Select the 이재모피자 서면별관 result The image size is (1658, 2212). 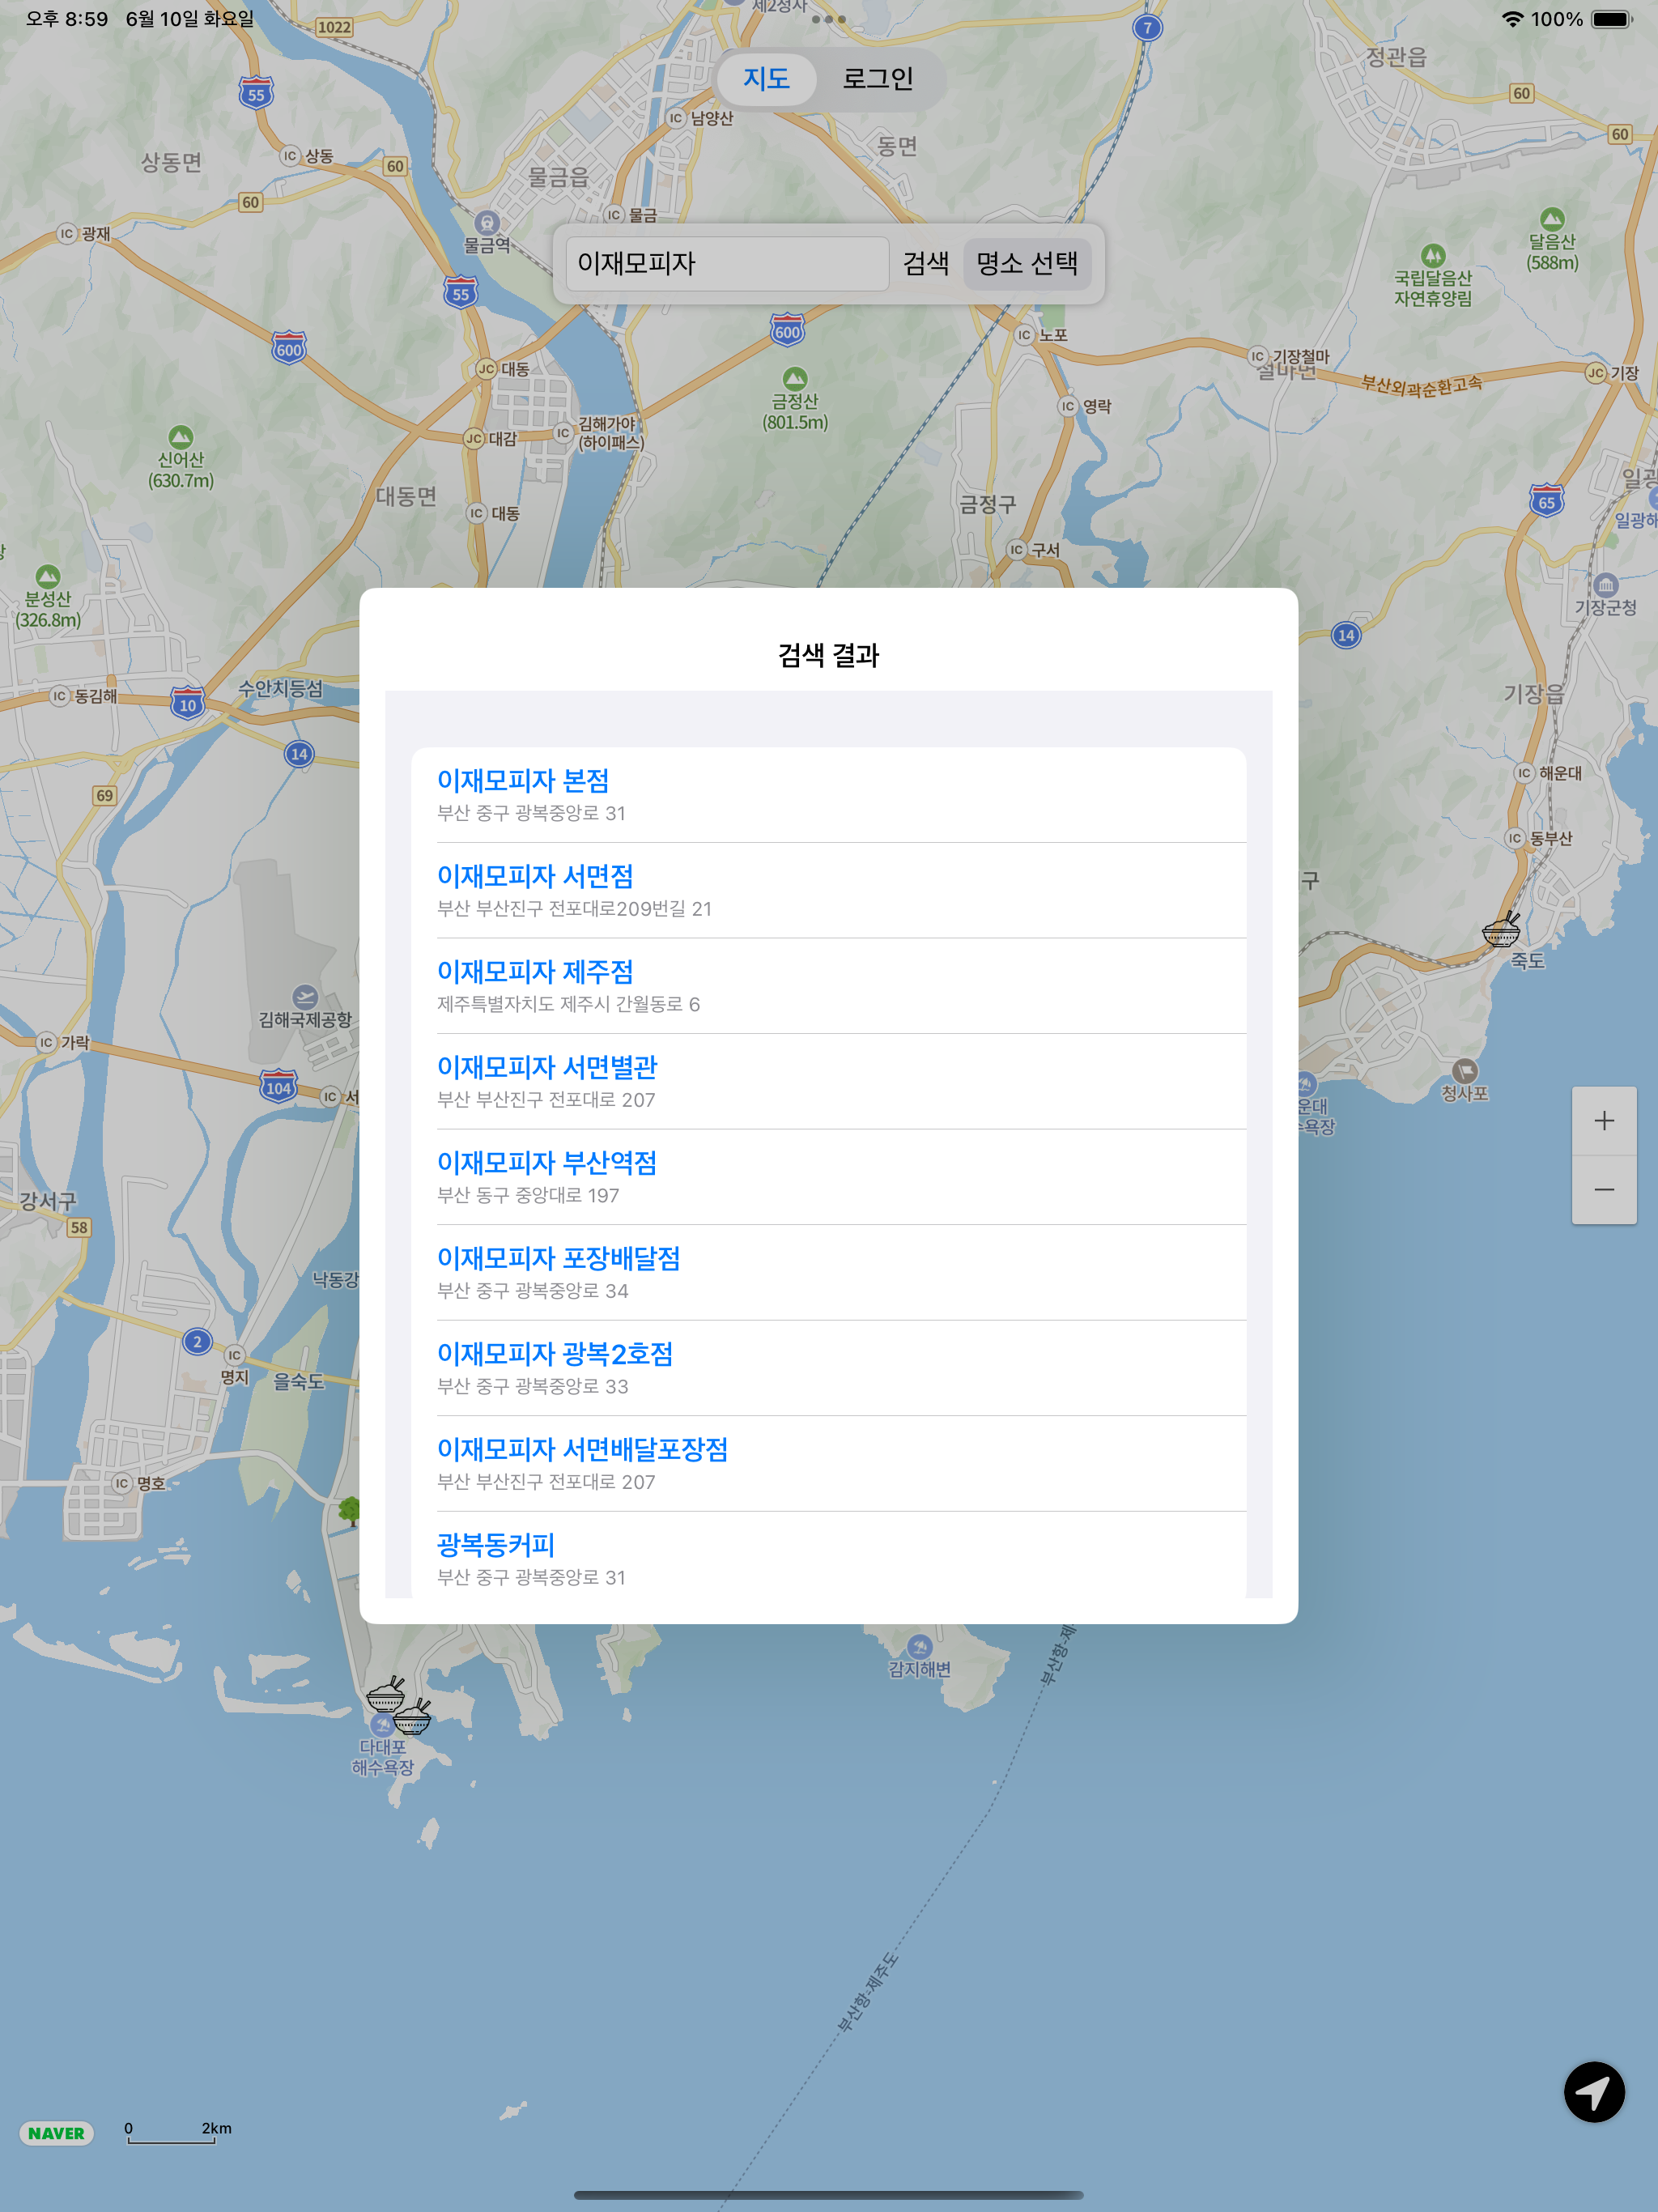[828, 1082]
